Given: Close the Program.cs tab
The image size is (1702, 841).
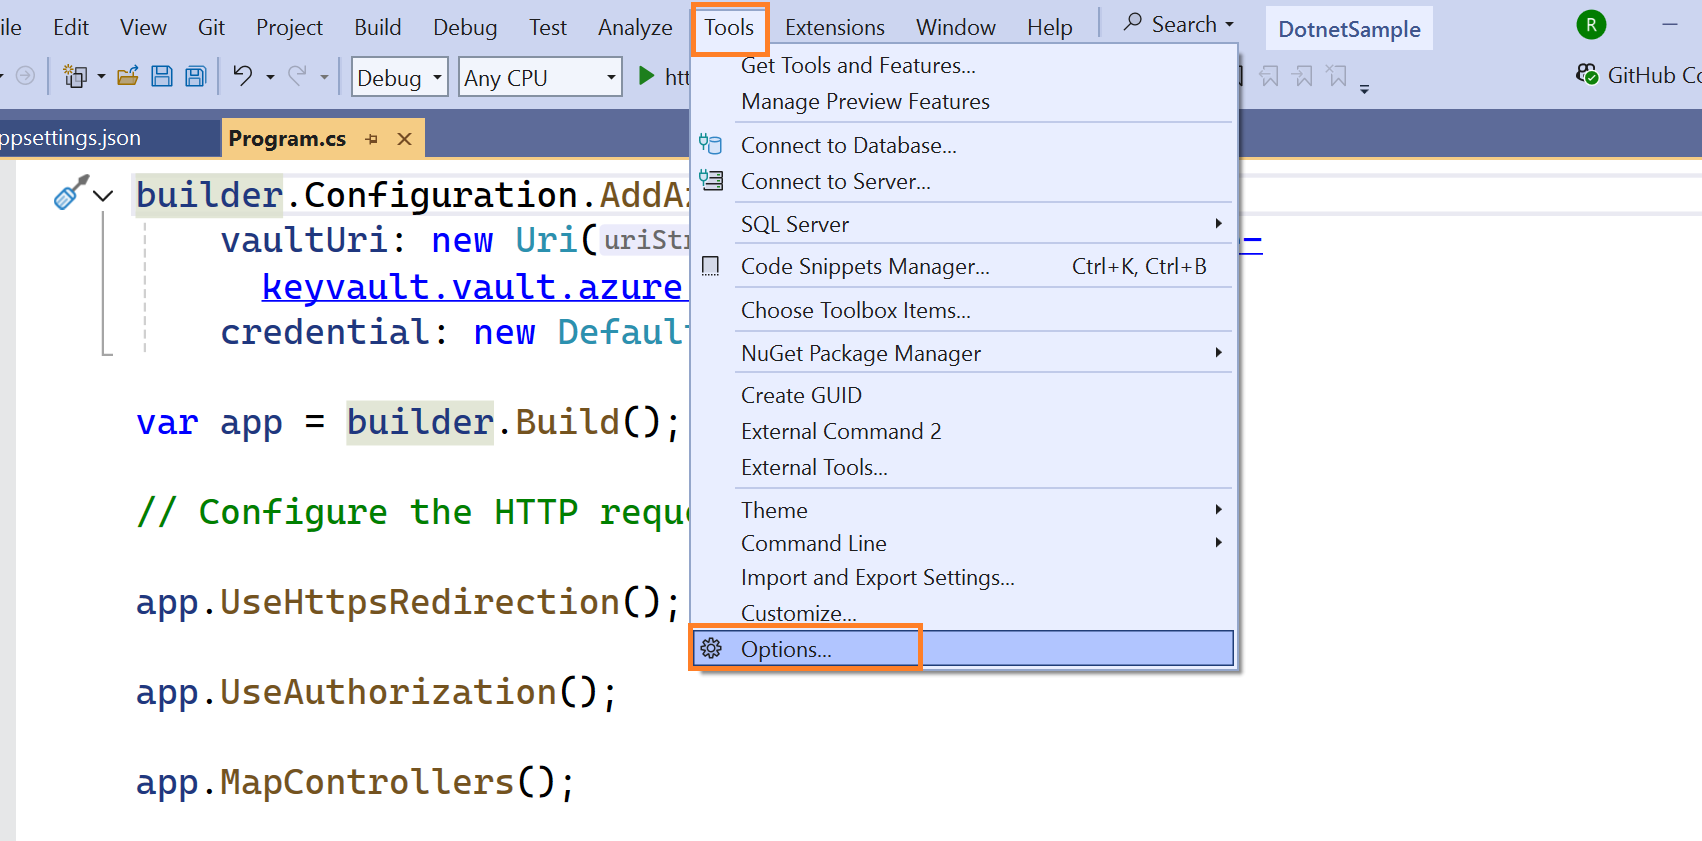Looking at the screenshot, I should (405, 139).
